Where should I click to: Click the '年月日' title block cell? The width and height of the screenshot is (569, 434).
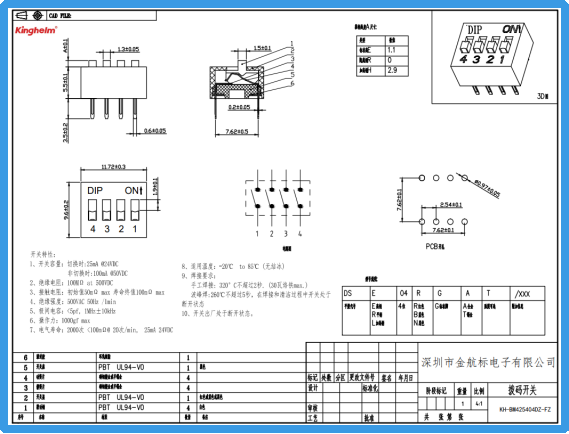[x=406, y=378]
